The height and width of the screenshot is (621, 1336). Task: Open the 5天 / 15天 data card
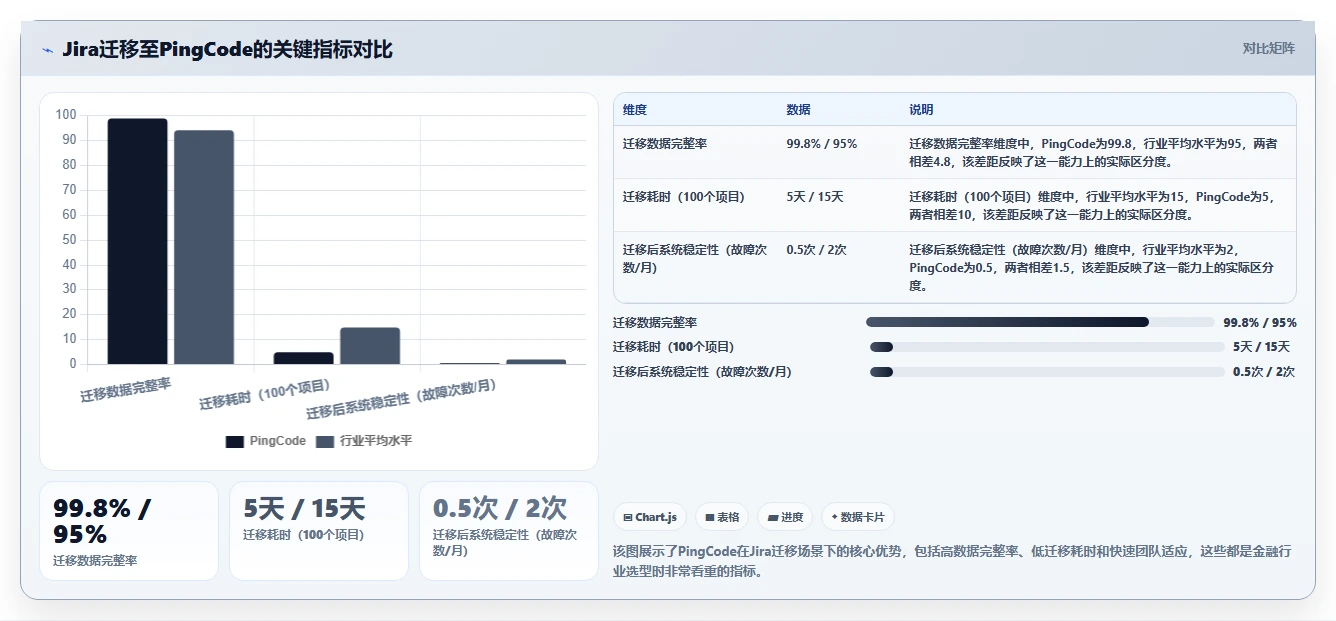(319, 531)
